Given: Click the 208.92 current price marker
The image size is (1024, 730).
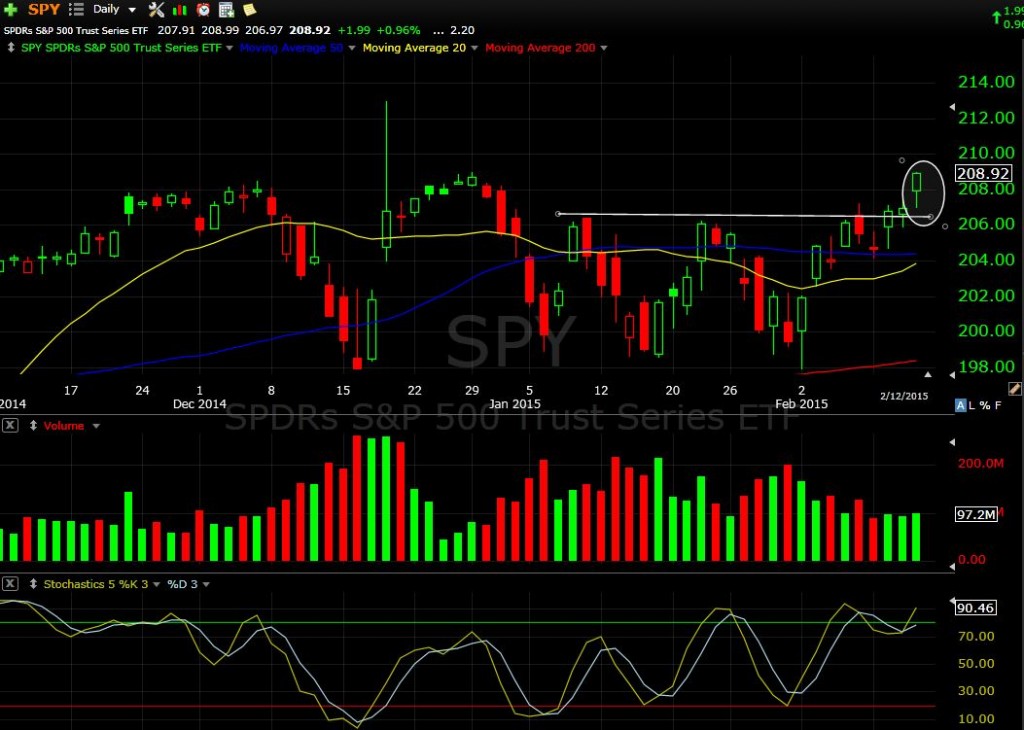Looking at the screenshot, I should (x=983, y=173).
